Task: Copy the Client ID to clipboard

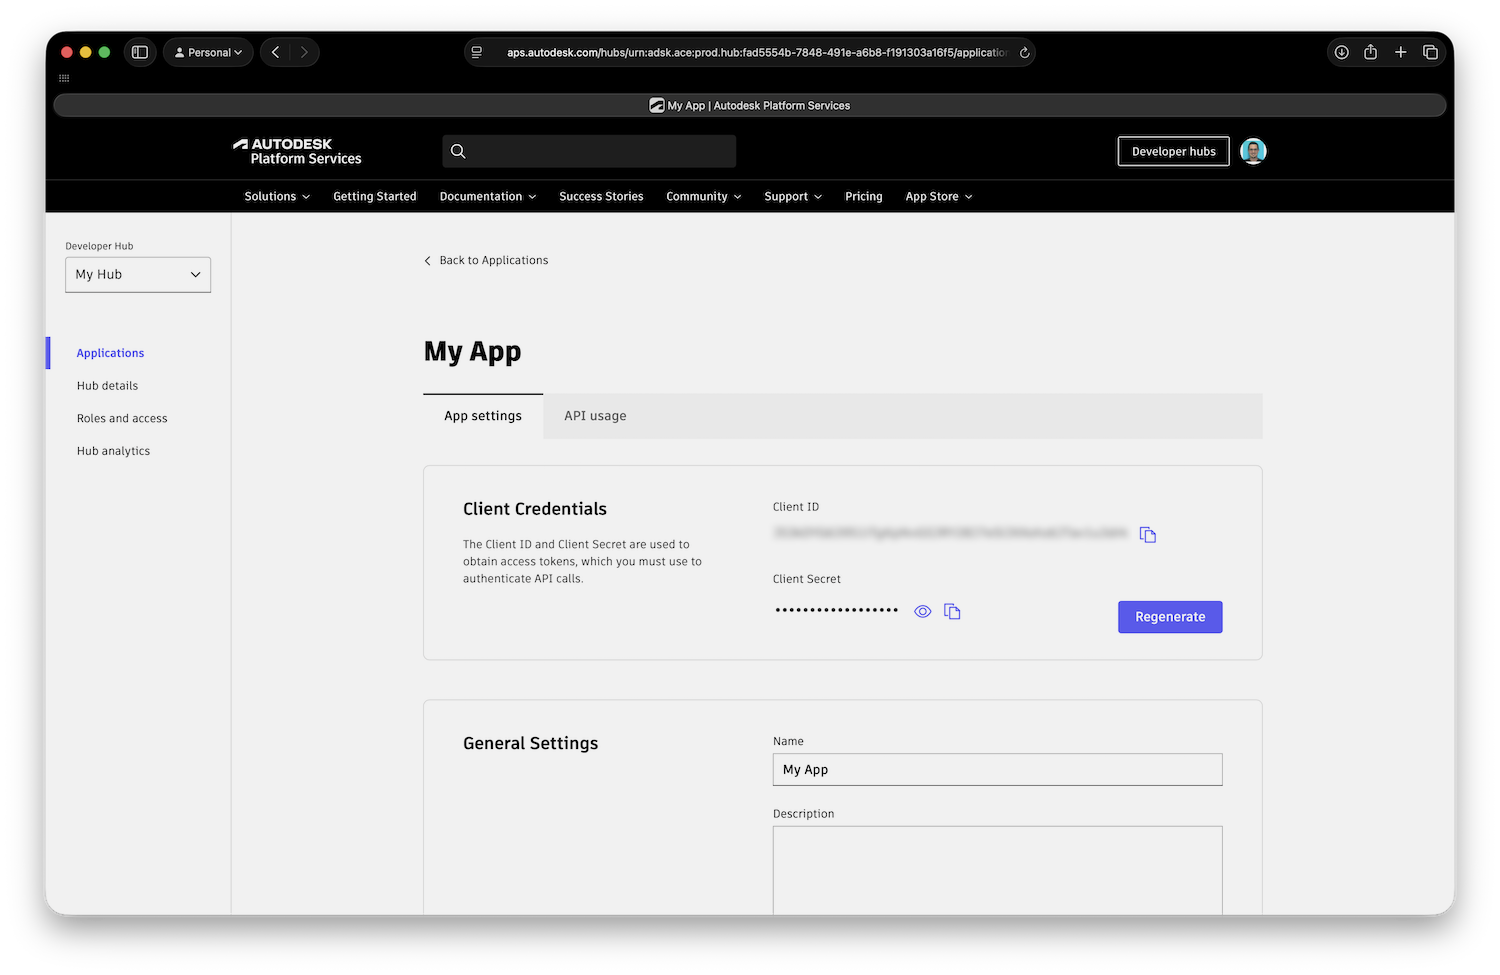Action: (x=1148, y=535)
